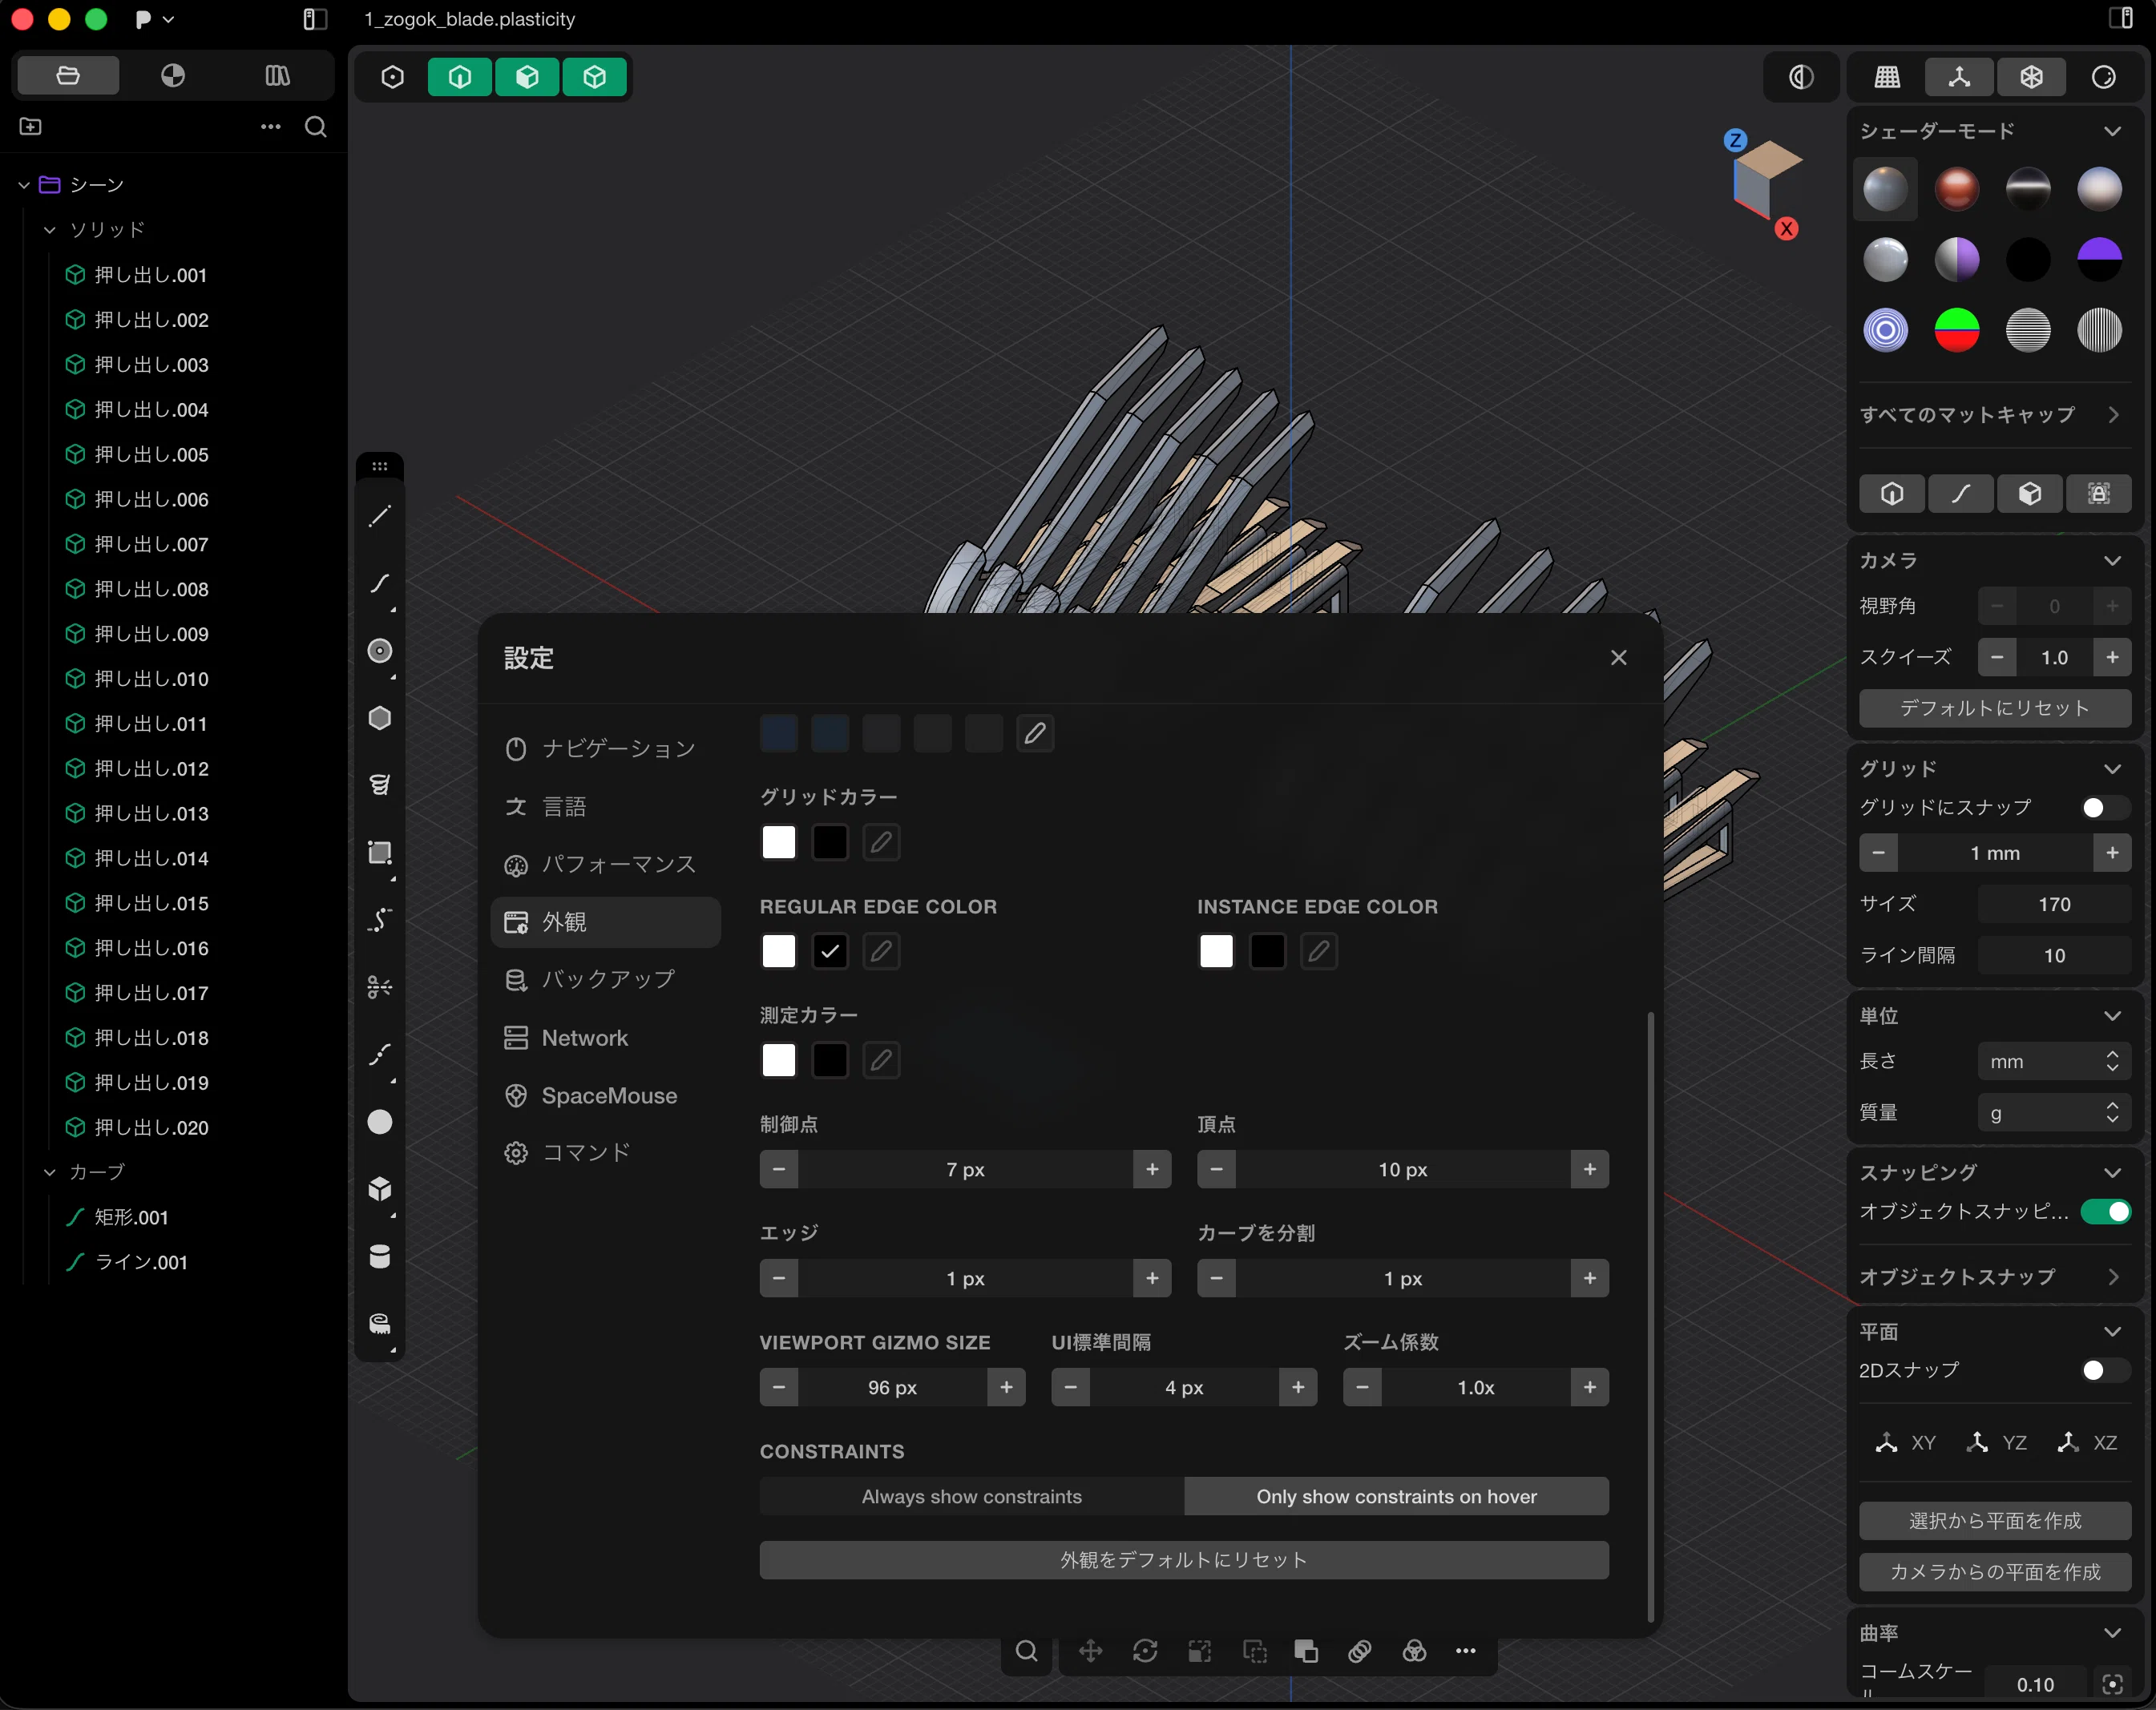Click 外観をデフォルトにリセット button
Viewport: 2156px width, 1710px height.
tap(1184, 1560)
